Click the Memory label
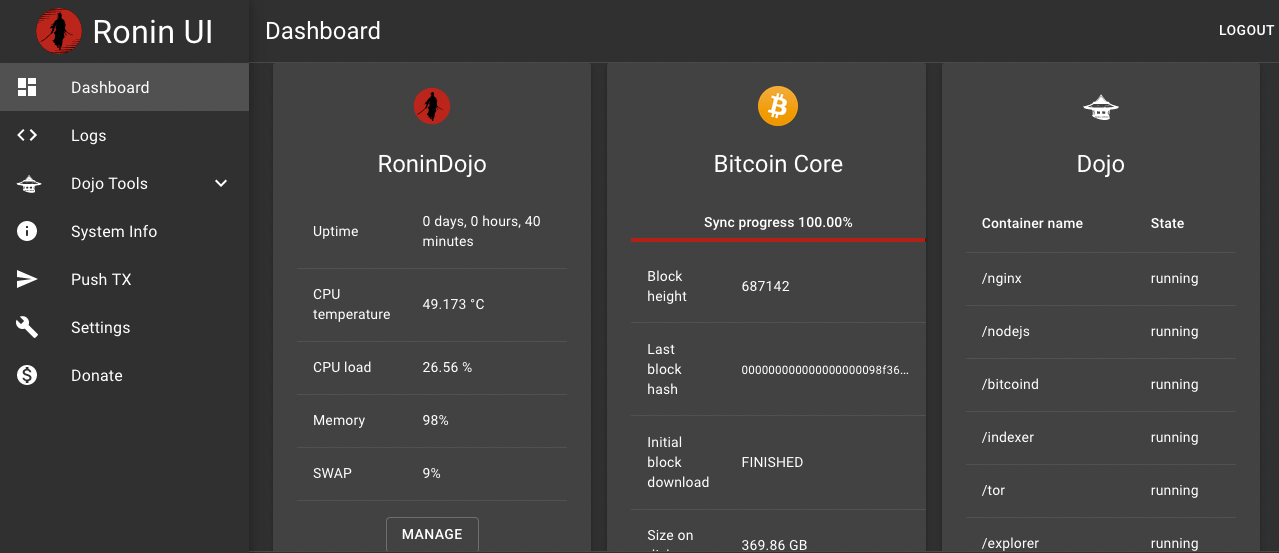The image size is (1279, 553). (x=339, y=420)
